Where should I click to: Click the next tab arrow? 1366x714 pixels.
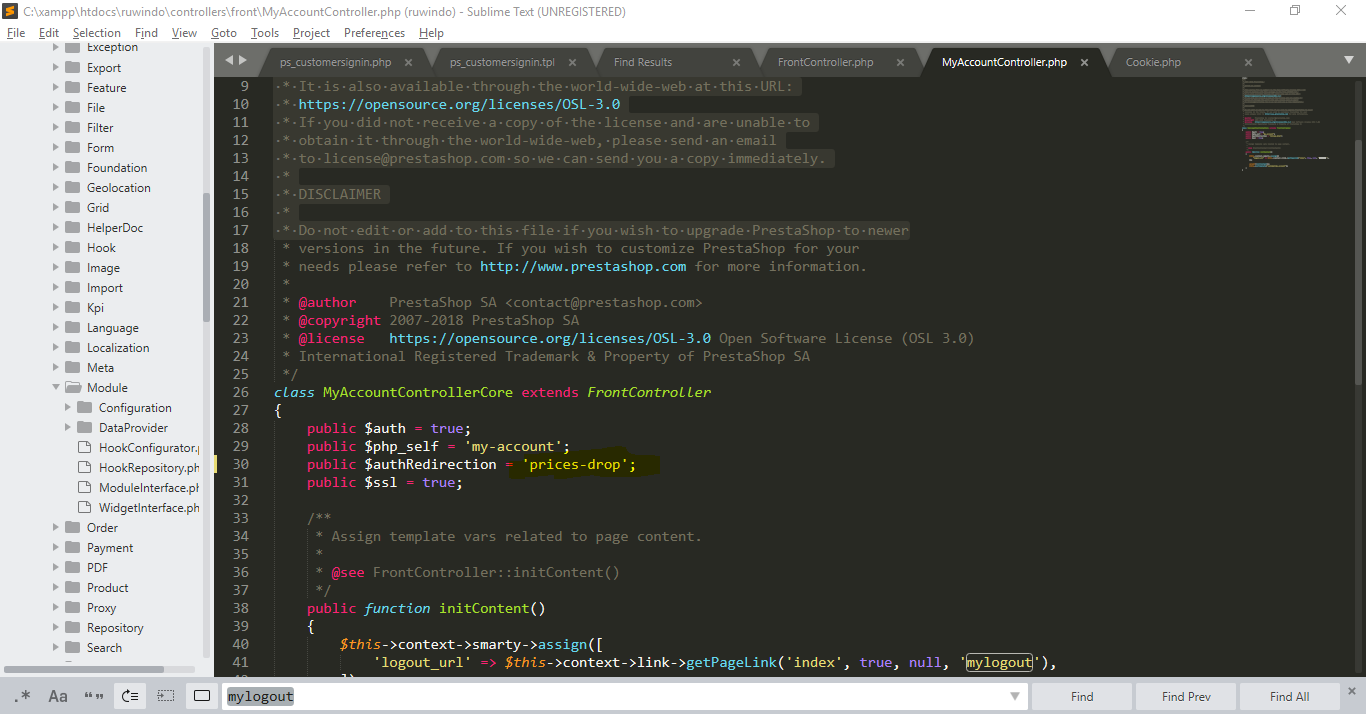coord(242,60)
